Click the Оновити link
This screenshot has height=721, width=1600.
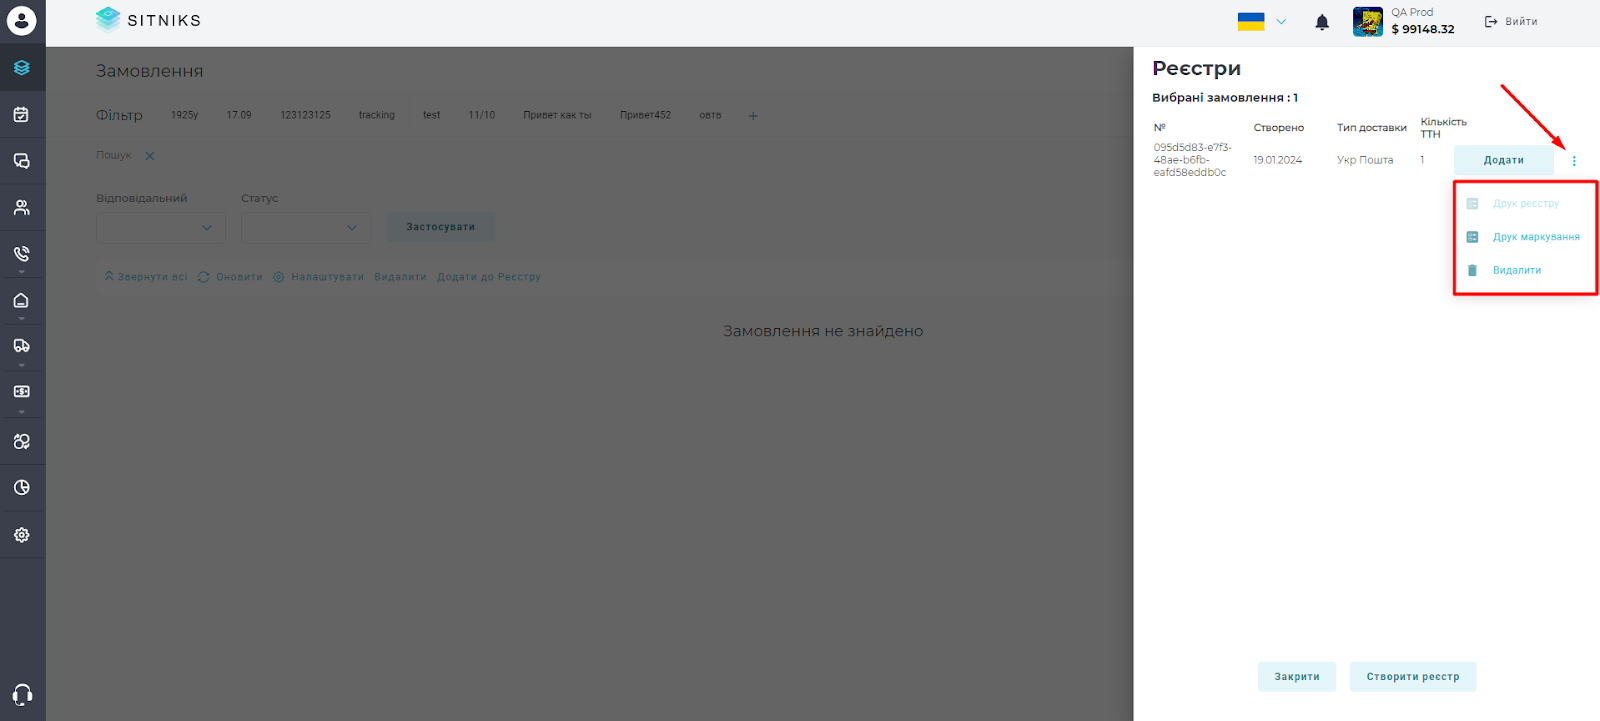tap(239, 277)
